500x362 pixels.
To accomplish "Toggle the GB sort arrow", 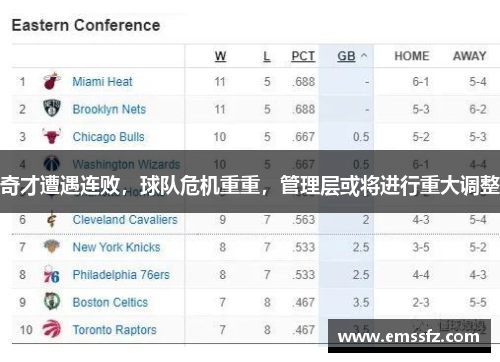I will click(364, 56).
